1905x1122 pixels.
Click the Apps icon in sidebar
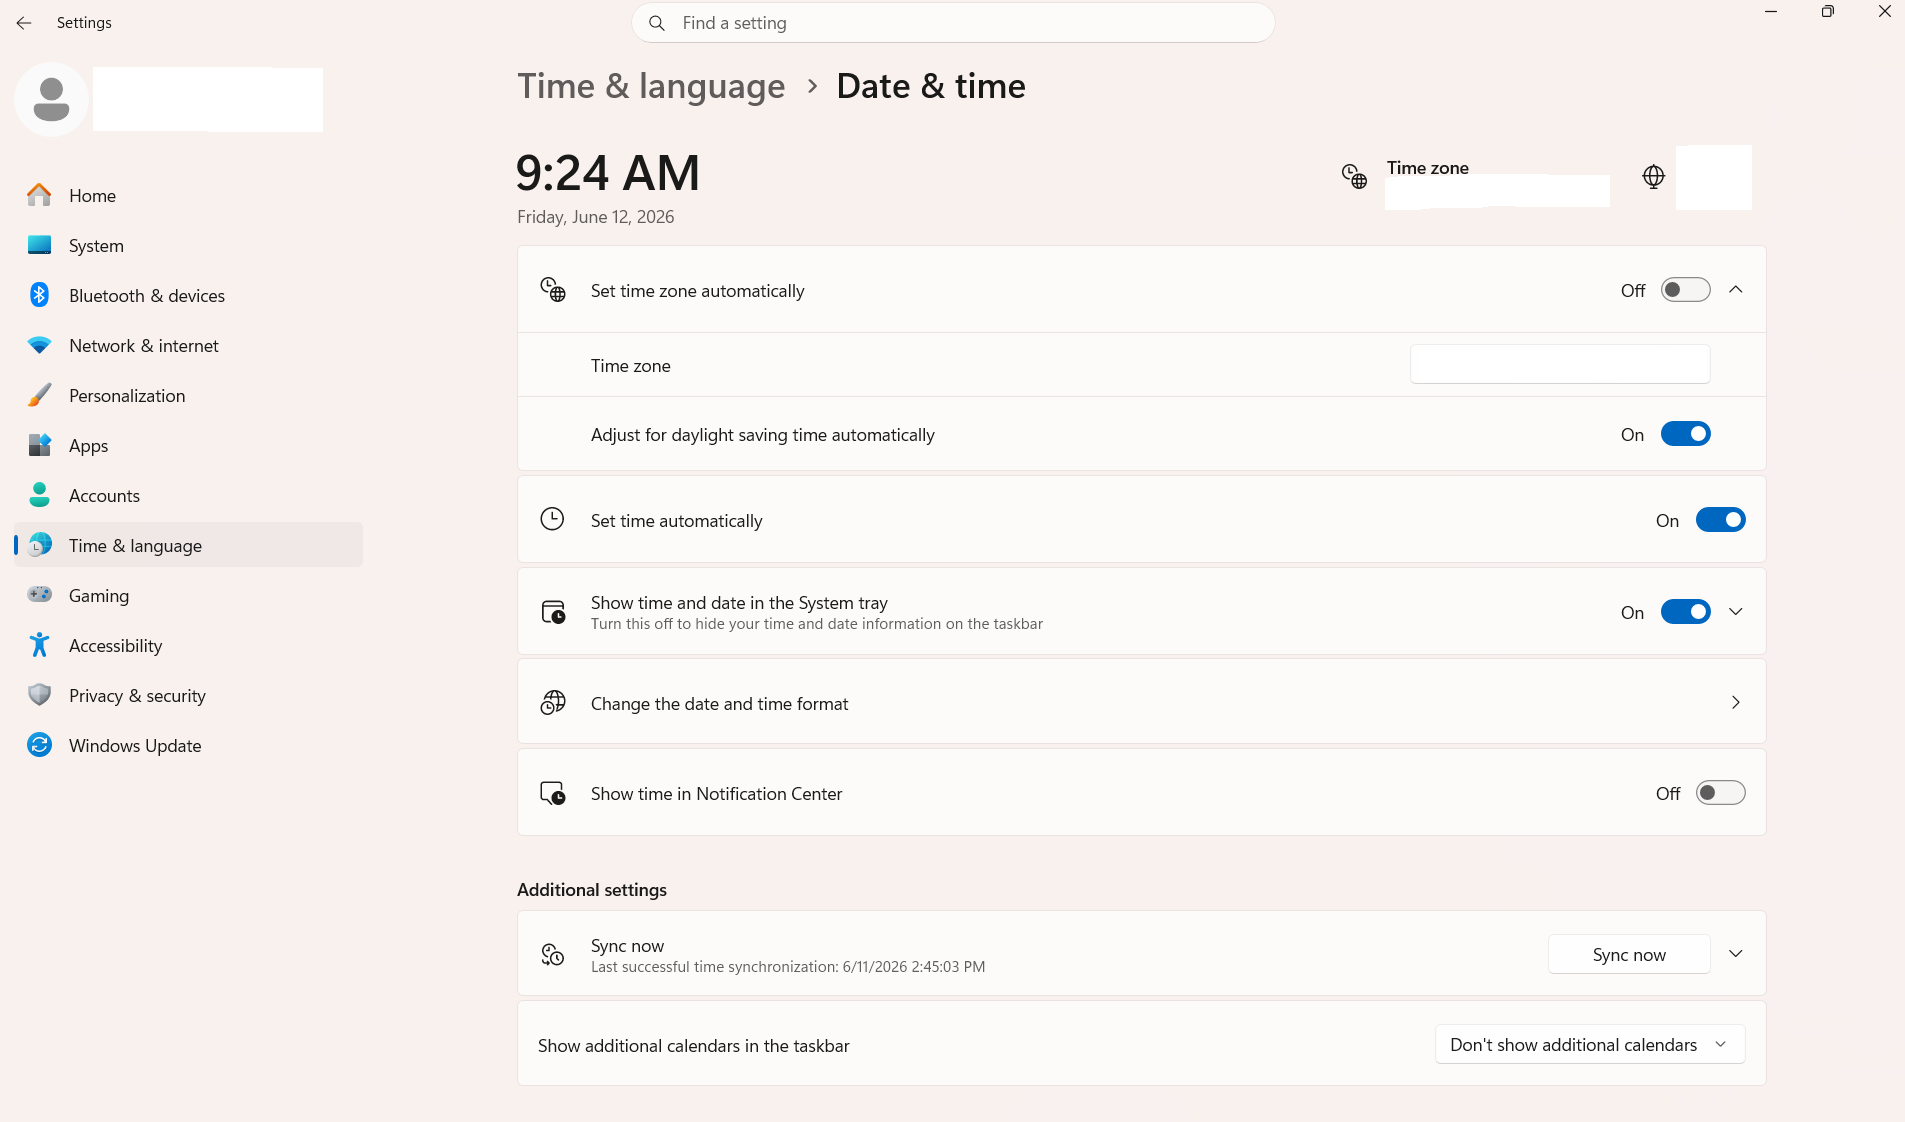(x=39, y=445)
